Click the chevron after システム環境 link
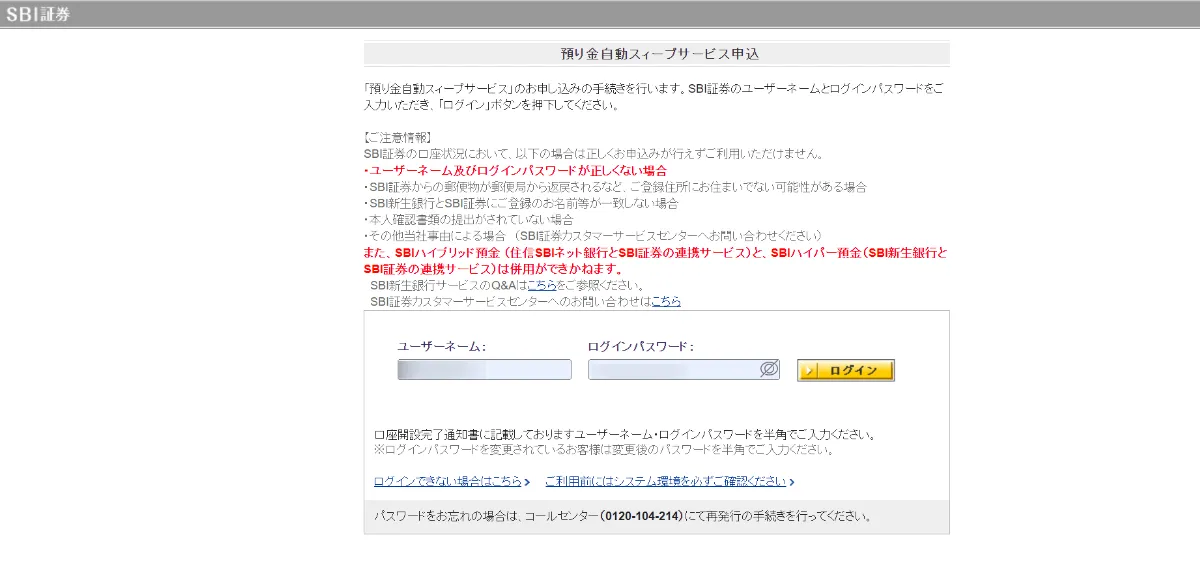The width and height of the screenshot is (1200, 583). pos(791,482)
